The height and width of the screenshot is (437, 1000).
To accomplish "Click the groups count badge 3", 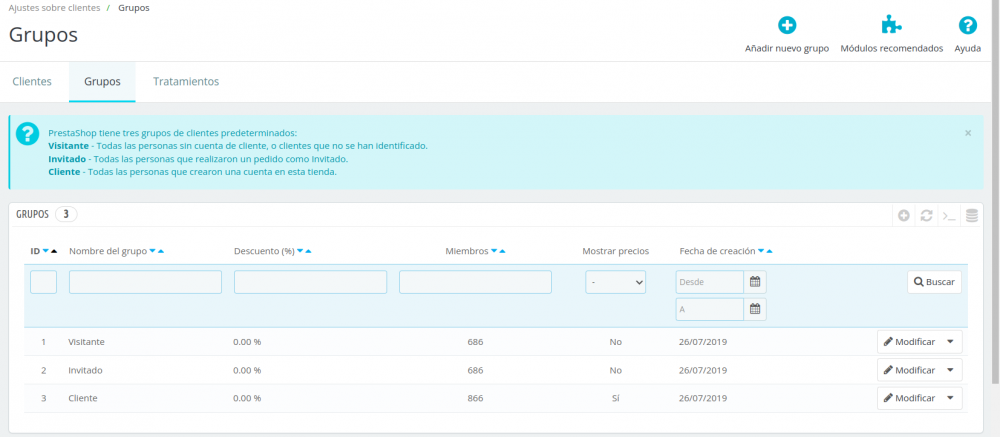I will click(x=66, y=214).
